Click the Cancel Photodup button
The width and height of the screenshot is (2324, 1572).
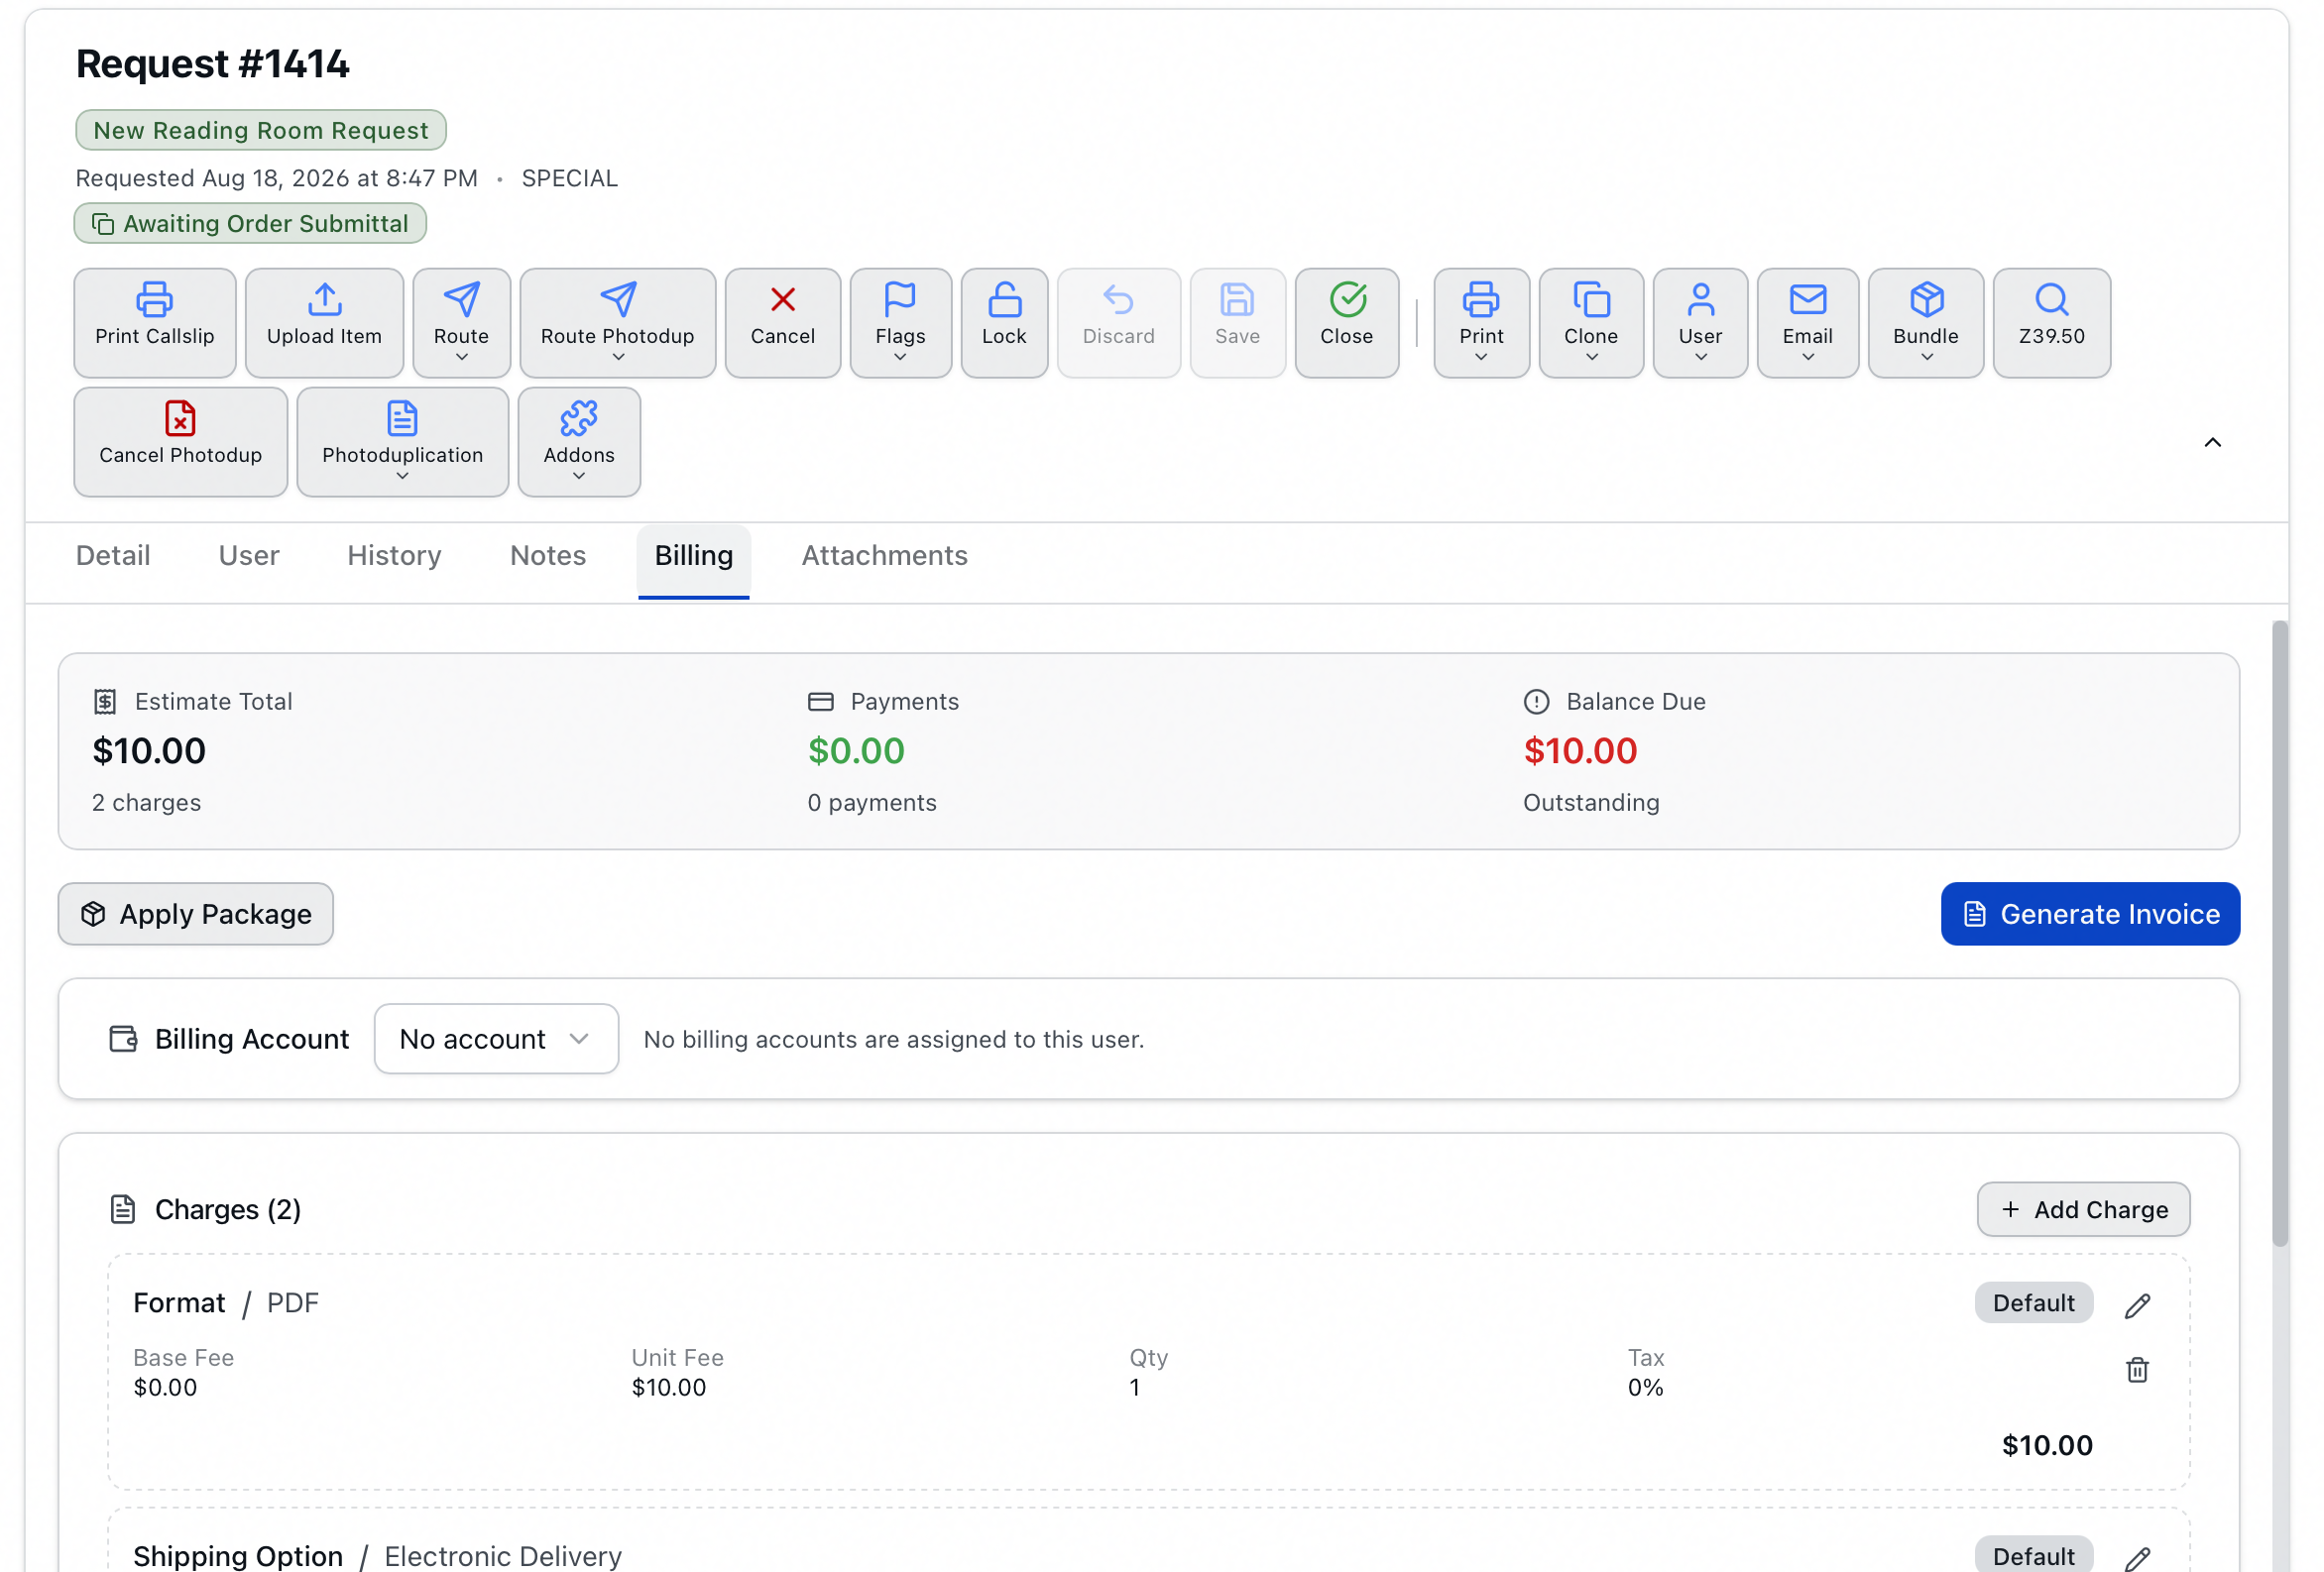click(x=180, y=441)
